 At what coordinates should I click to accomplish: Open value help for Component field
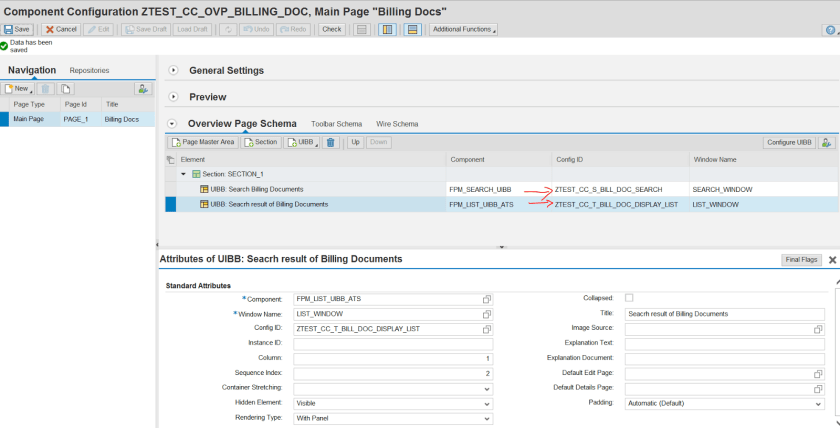pyautogui.click(x=487, y=299)
